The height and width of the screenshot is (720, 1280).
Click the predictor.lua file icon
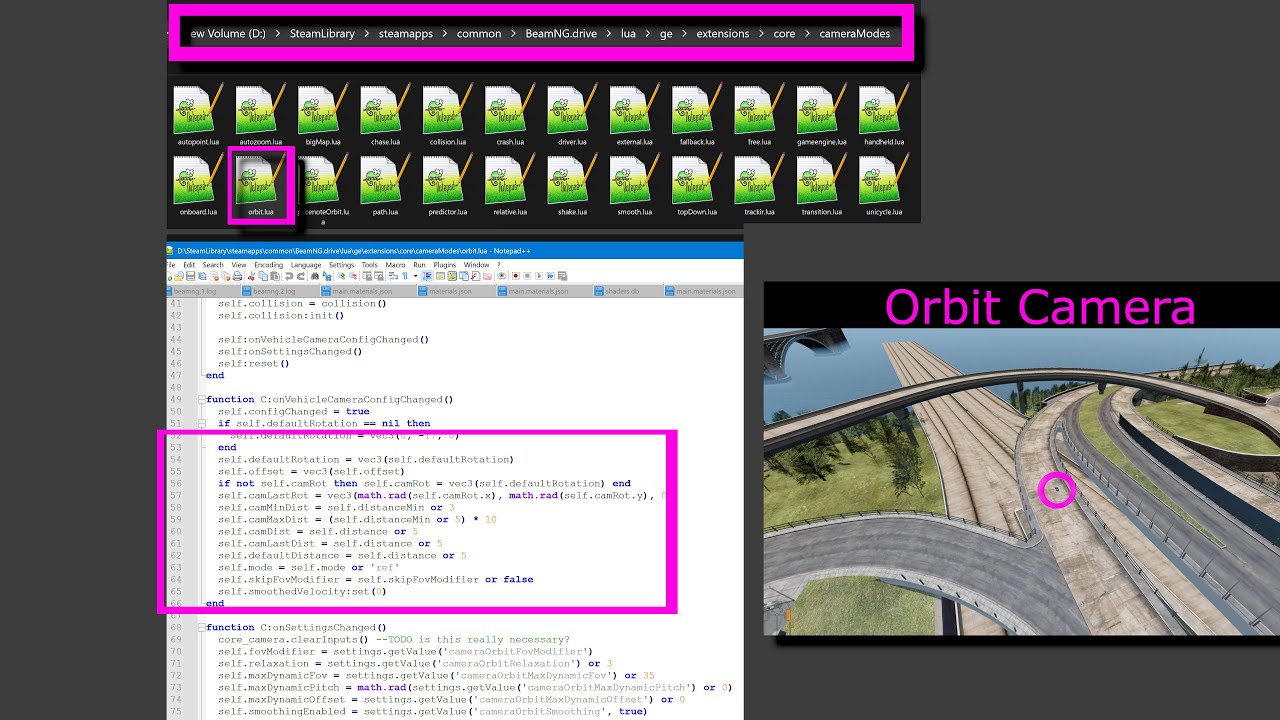point(447,179)
